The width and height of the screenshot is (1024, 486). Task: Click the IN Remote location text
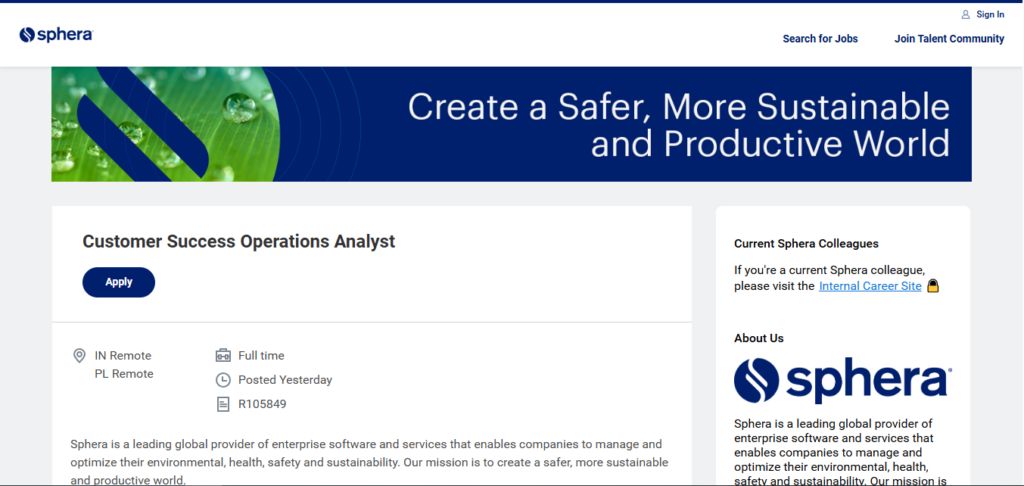click(x=123, y=355)
